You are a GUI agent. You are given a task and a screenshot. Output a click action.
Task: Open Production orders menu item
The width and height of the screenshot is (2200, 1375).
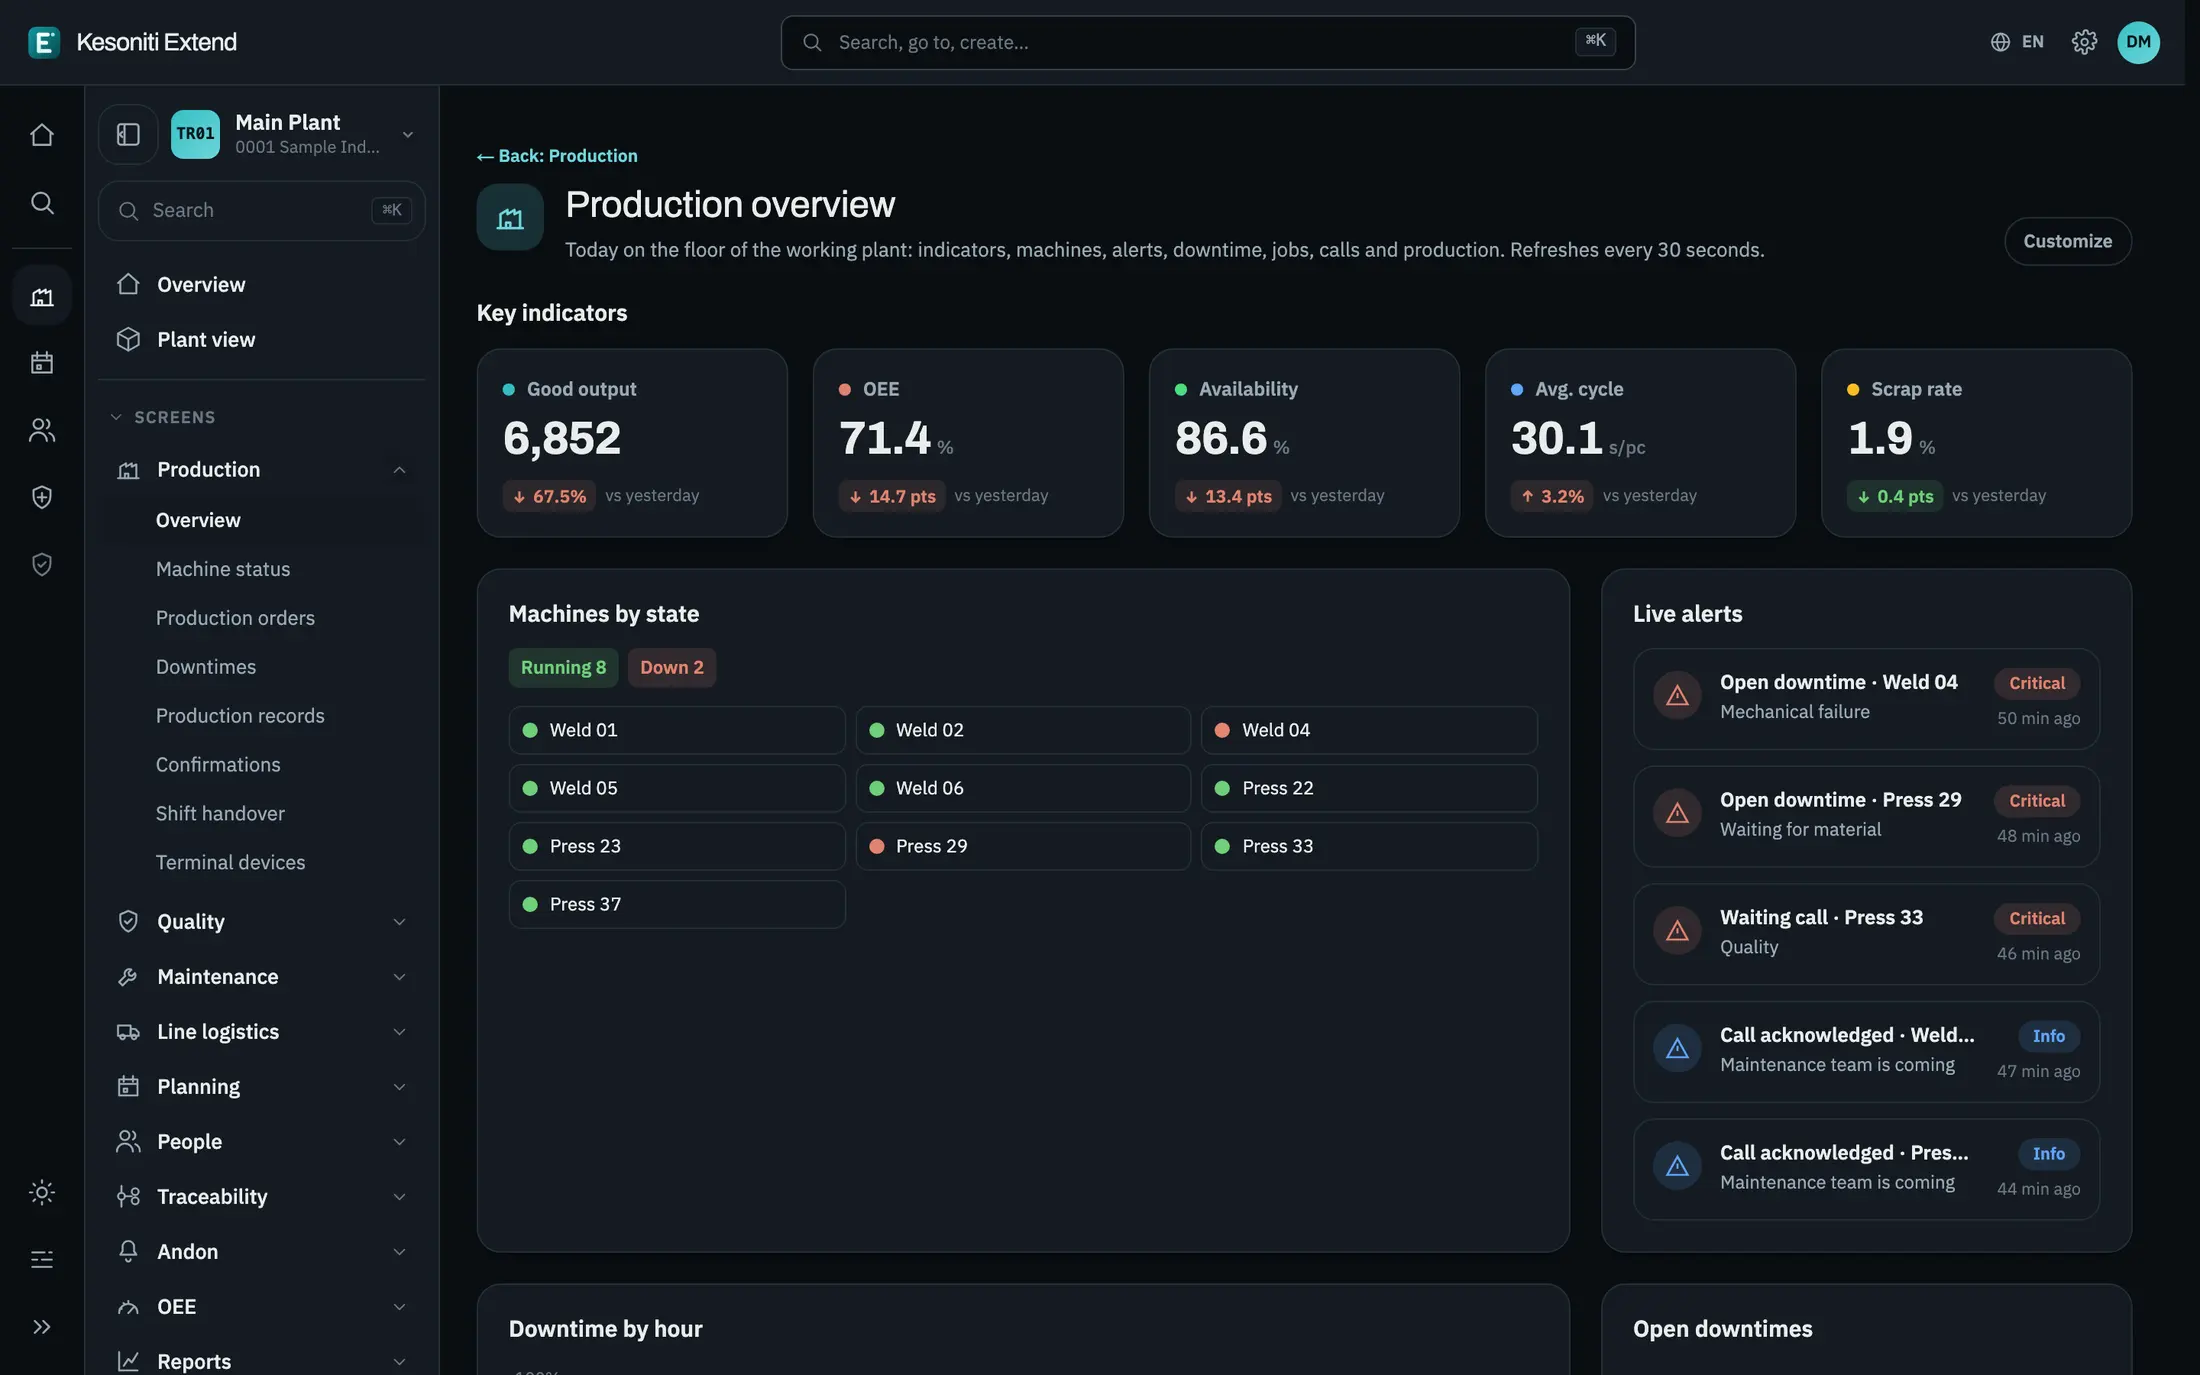coord(235,618)
